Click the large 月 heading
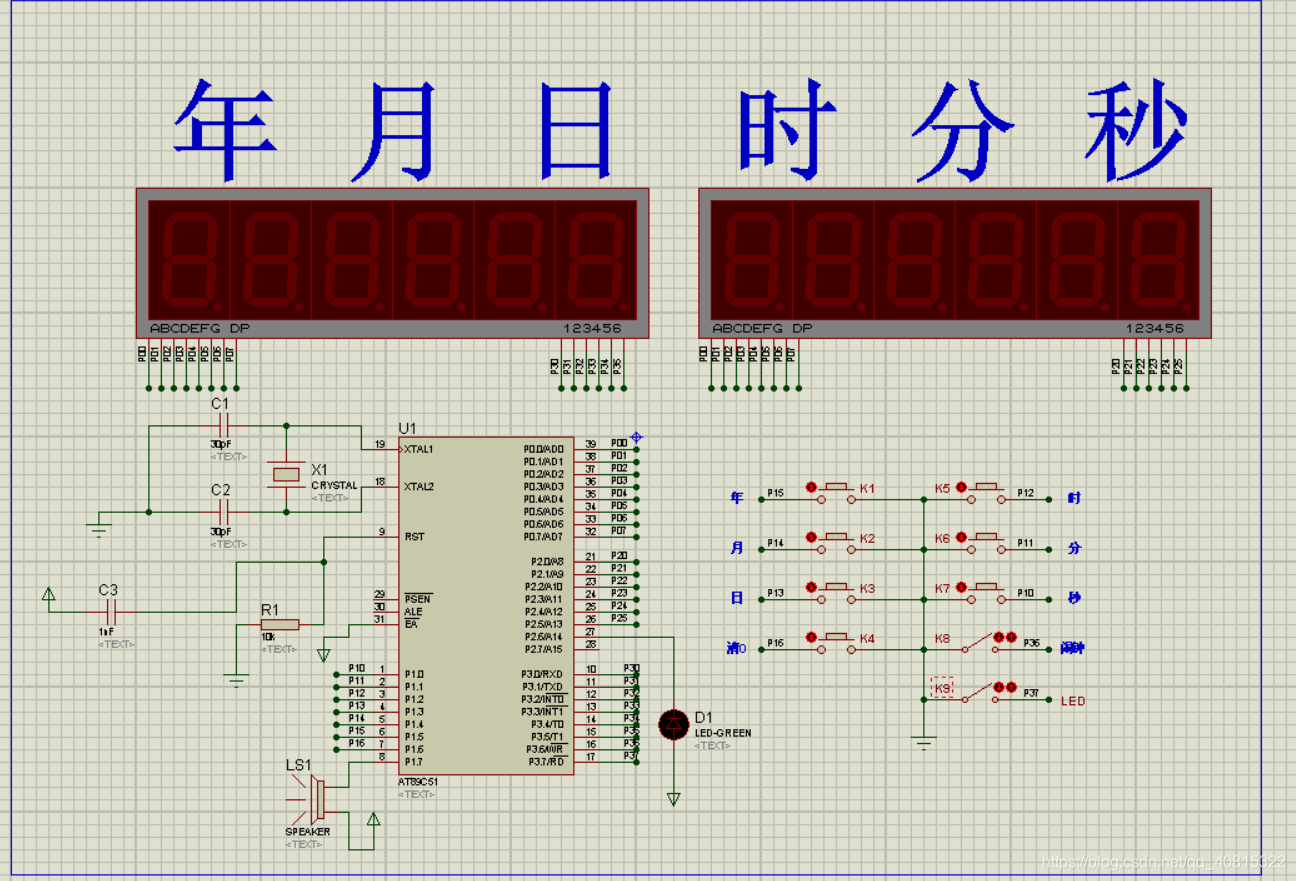 pyautogui.click(x=395, y=130)
